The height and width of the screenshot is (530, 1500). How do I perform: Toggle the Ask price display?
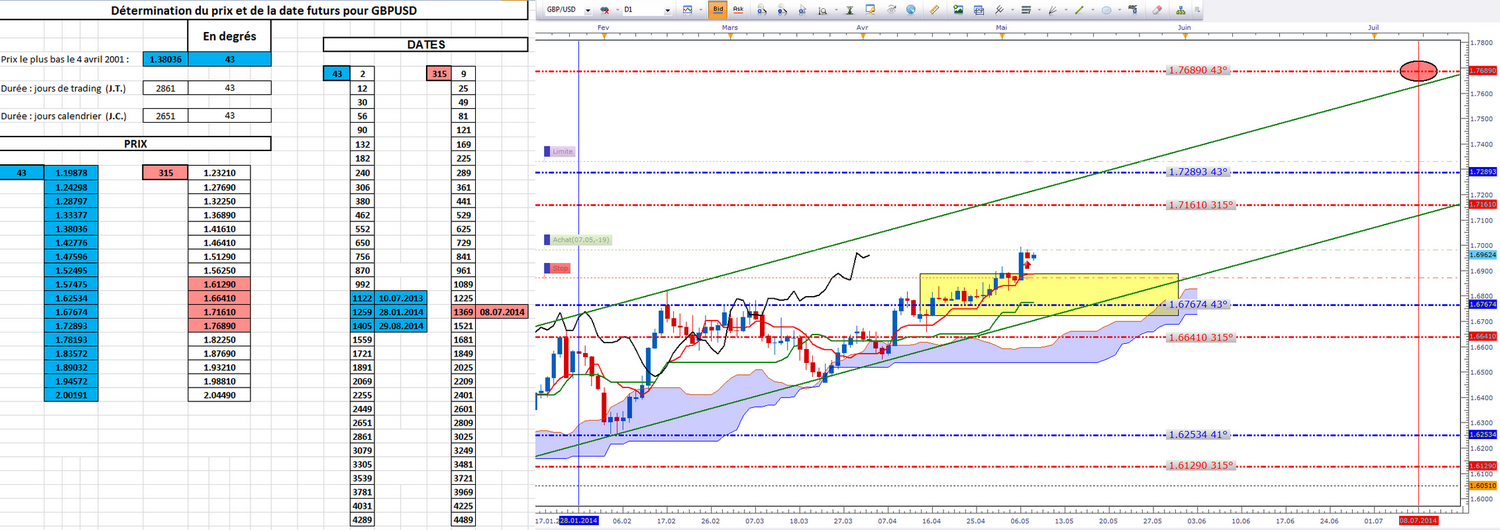[738, 9]
